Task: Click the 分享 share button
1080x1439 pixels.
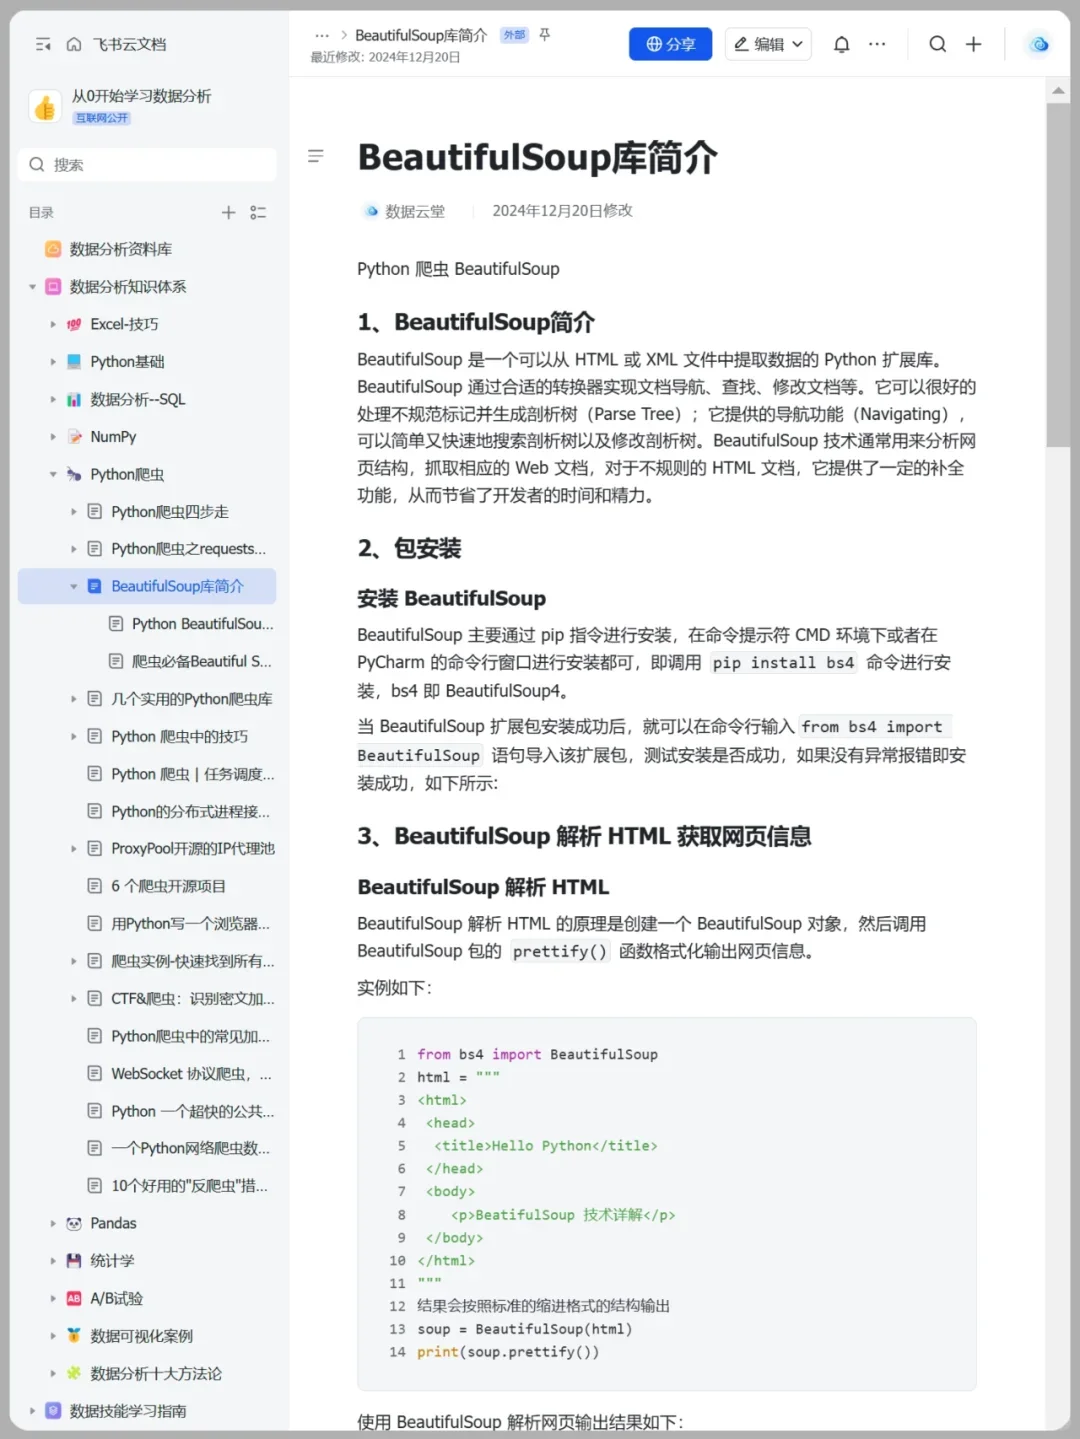Action: (x=670, y=44)
